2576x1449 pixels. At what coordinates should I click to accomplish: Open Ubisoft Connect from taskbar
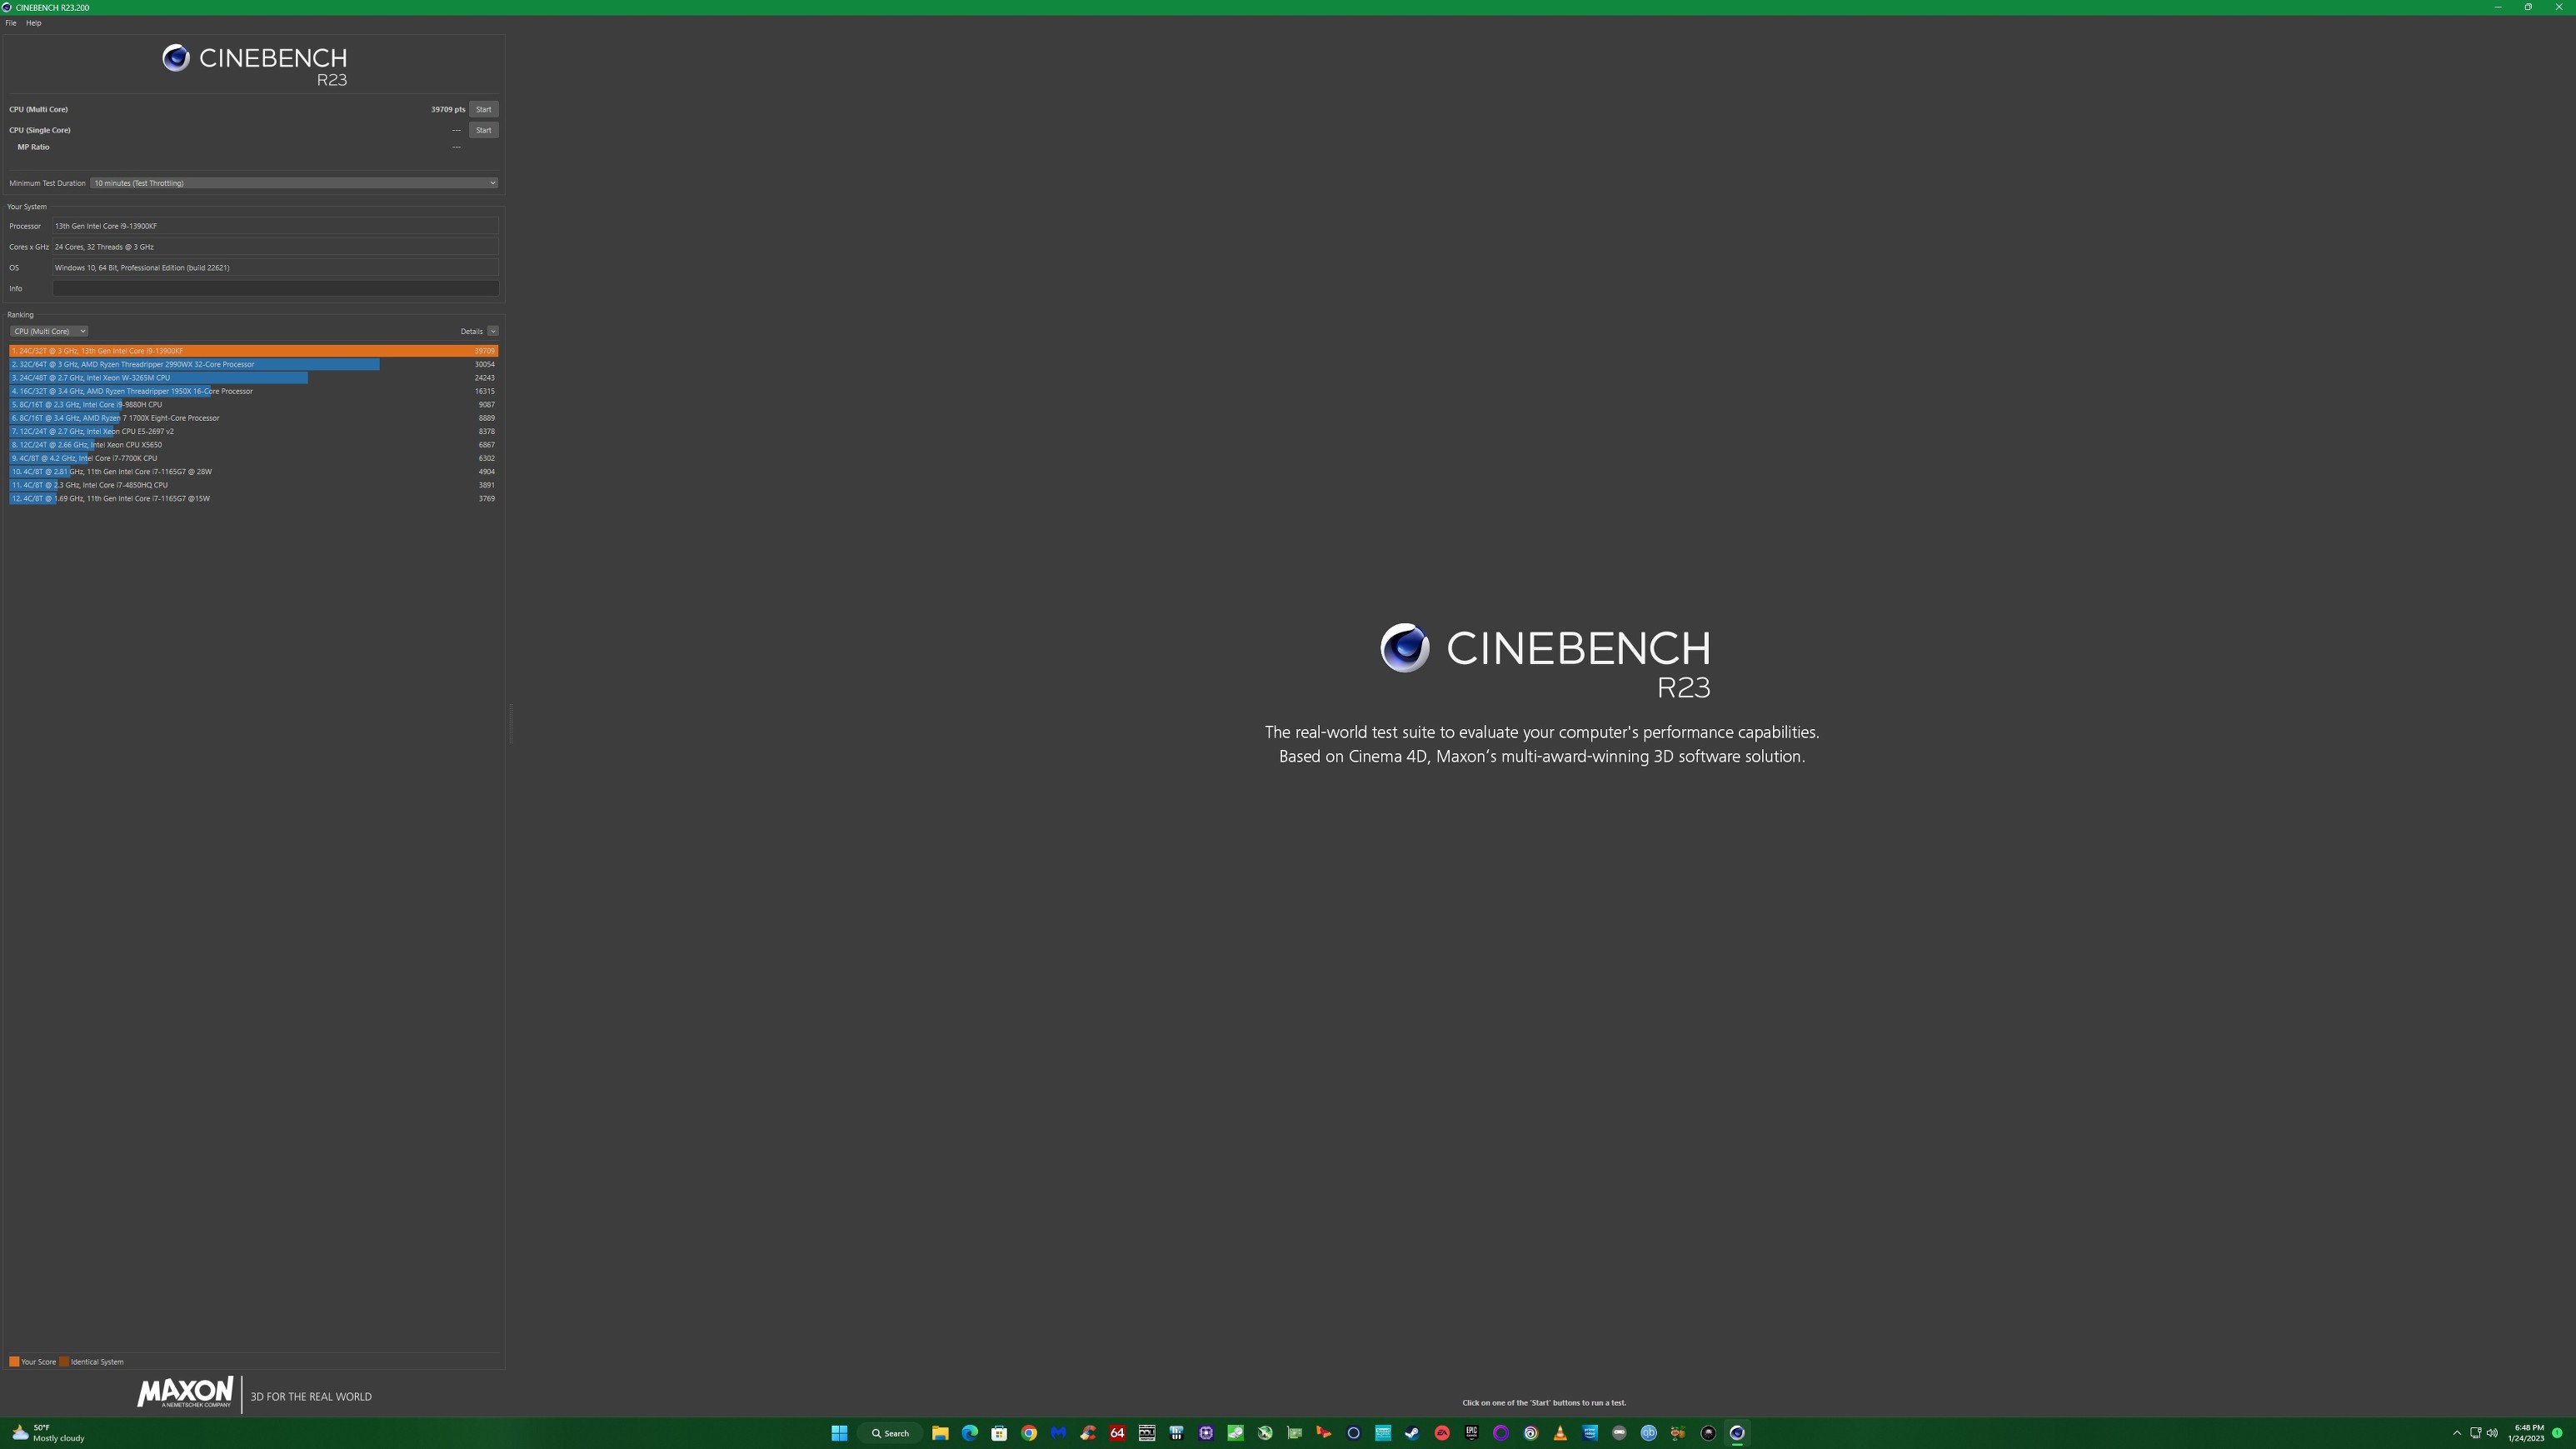pyautogui.click(x=1530, y=1433)
